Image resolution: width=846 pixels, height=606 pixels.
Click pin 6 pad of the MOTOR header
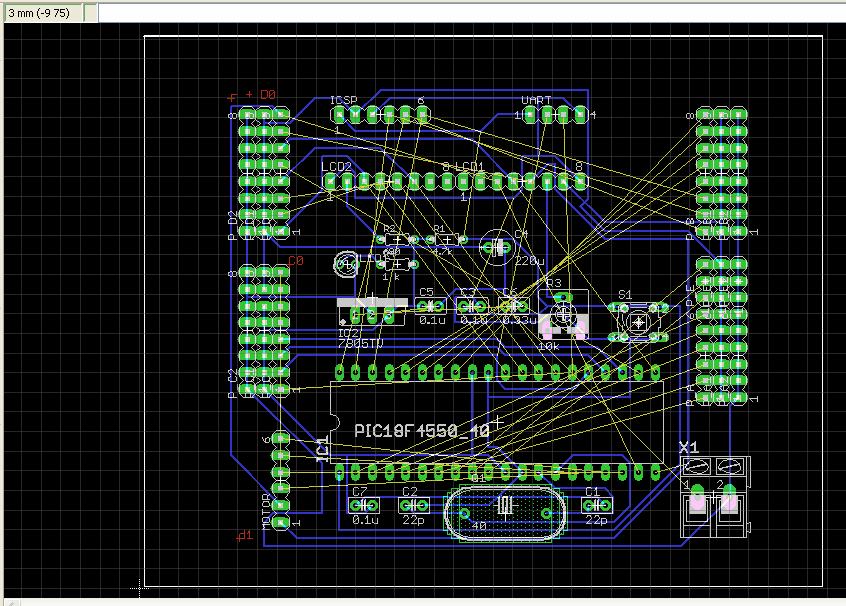pyautogui.click(x=281, y=438)
